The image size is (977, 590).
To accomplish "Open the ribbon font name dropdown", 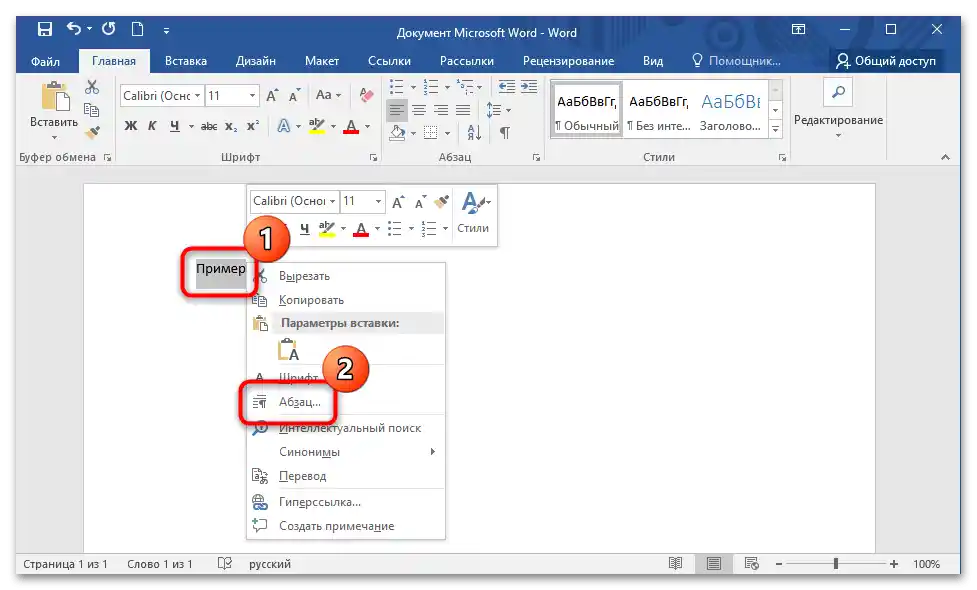I will click(x=198, y=95).
